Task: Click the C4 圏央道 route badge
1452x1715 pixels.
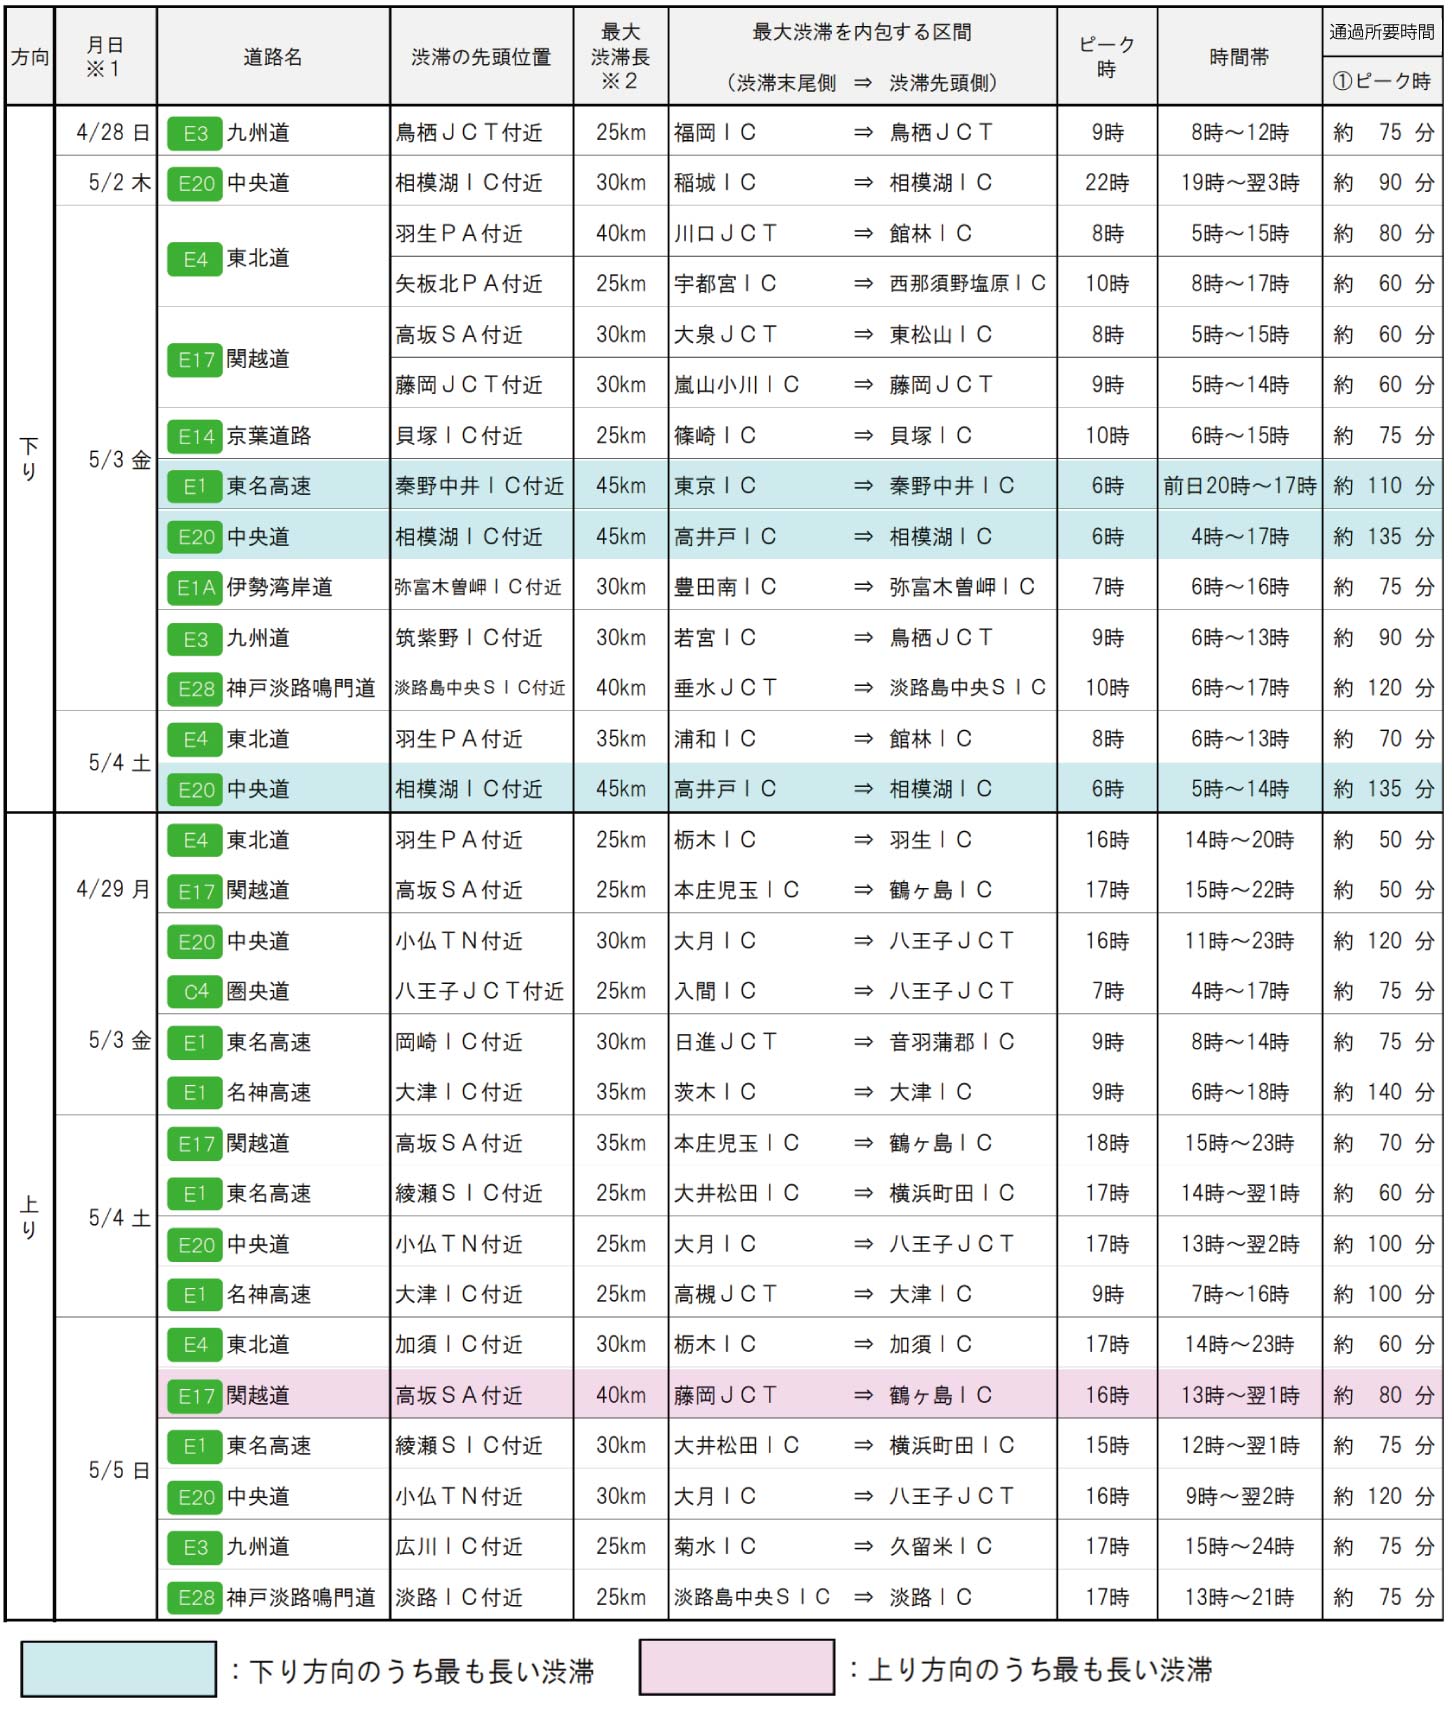Action: pyautogui.click(x=195, y=992)
